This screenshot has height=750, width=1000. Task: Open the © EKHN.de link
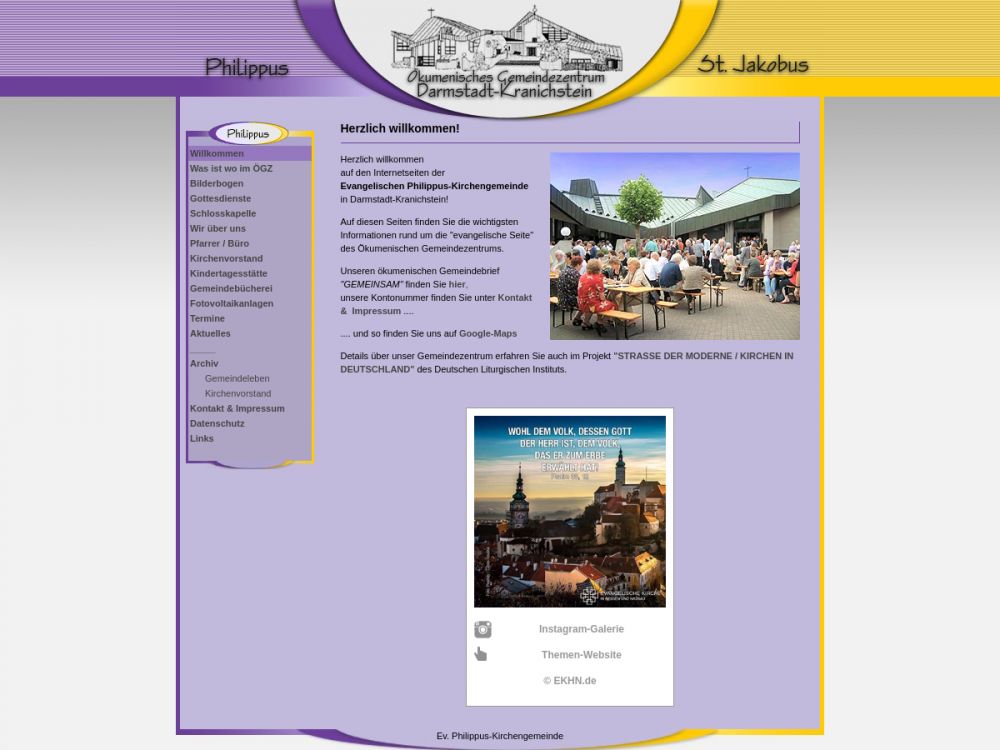point(570,681)
